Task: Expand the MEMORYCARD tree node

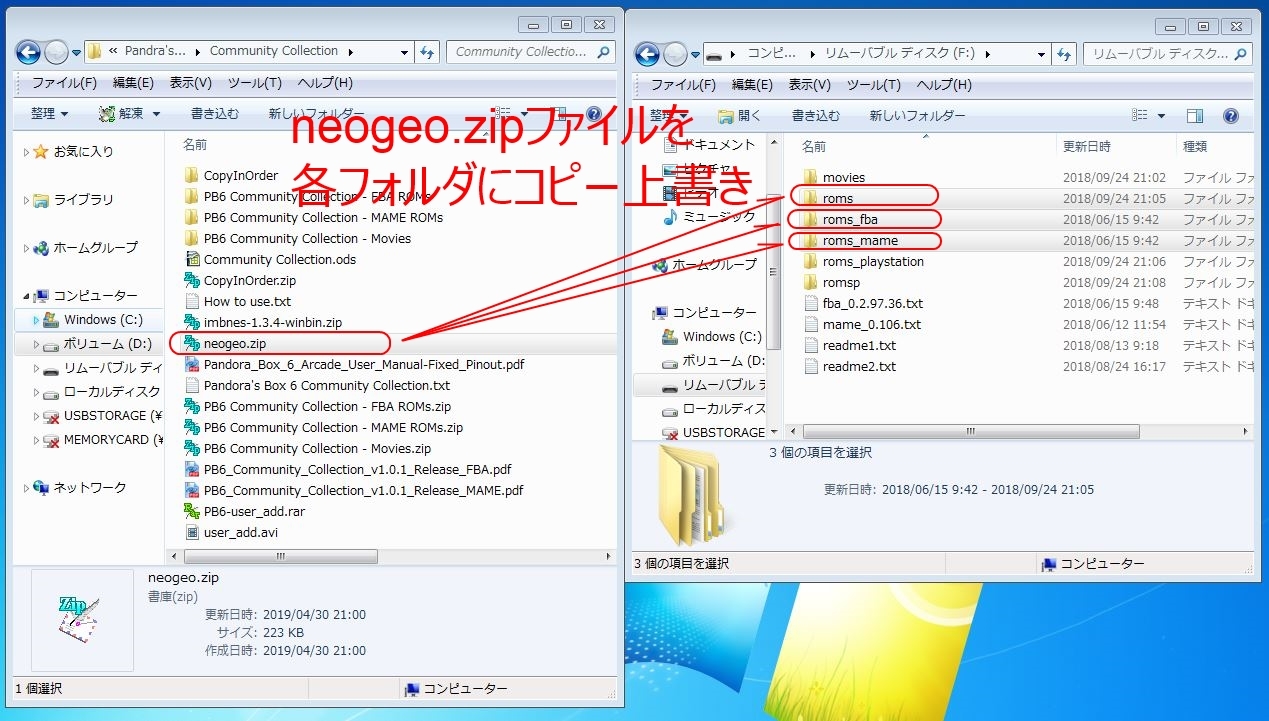Action: (x=37, y=440)
